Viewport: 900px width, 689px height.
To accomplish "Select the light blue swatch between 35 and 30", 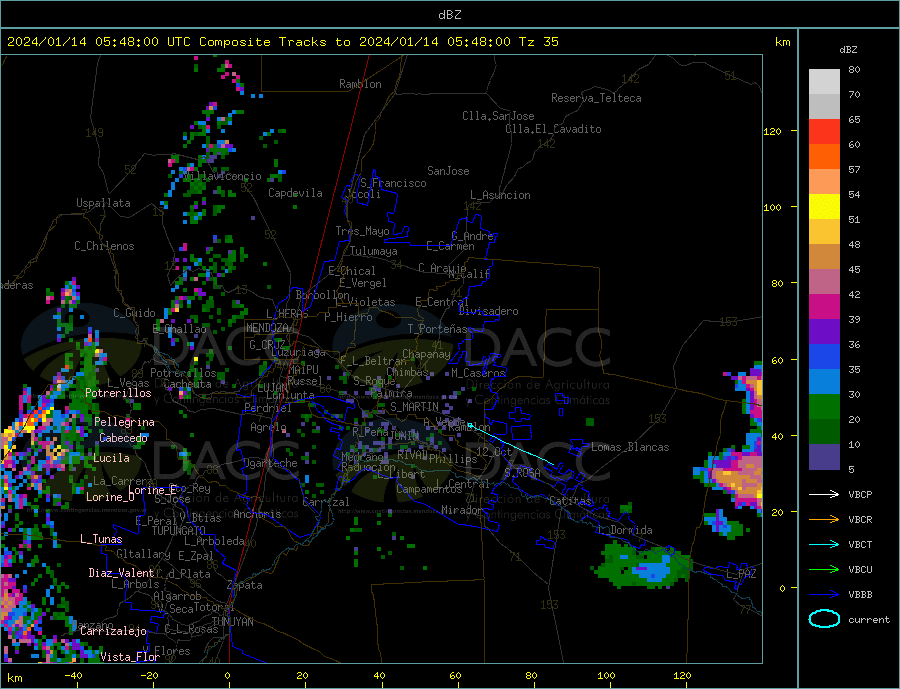I will [824, 382].
